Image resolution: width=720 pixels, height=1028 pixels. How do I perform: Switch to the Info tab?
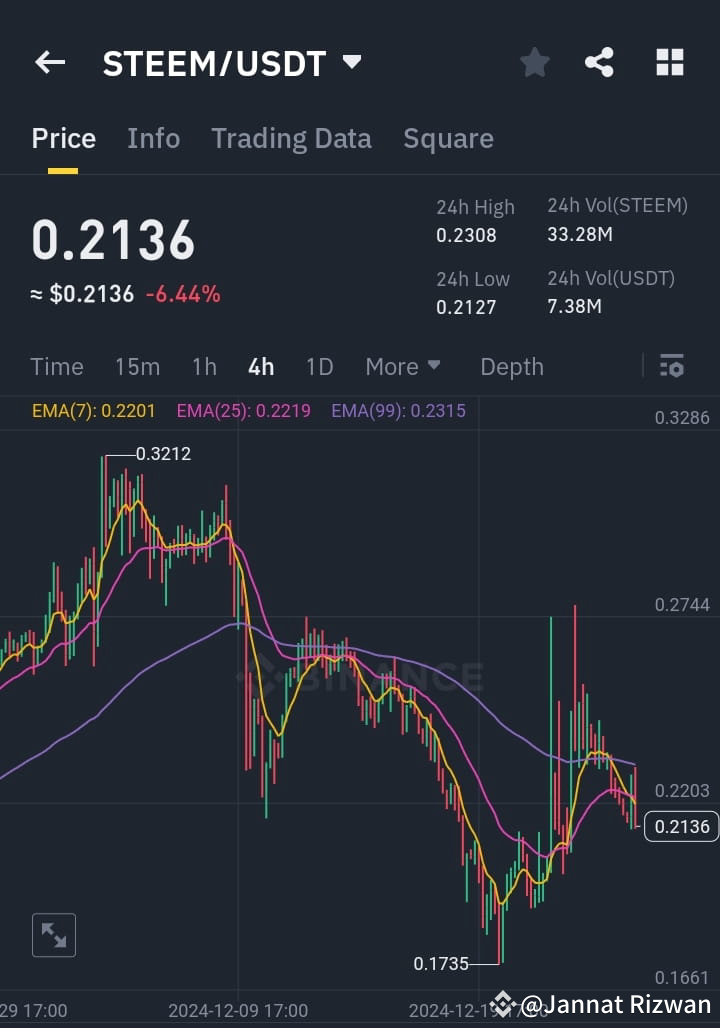(153, 139)
